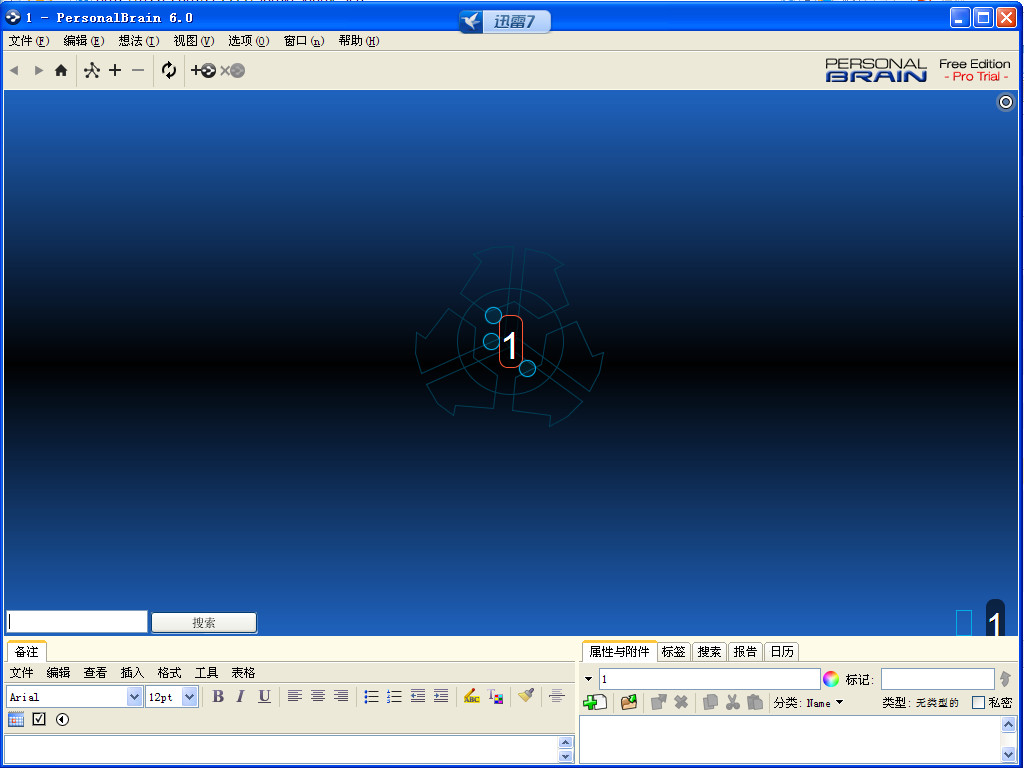1024x768 pixels.
Task: Select the thought named 1
Action: (510, 342)
